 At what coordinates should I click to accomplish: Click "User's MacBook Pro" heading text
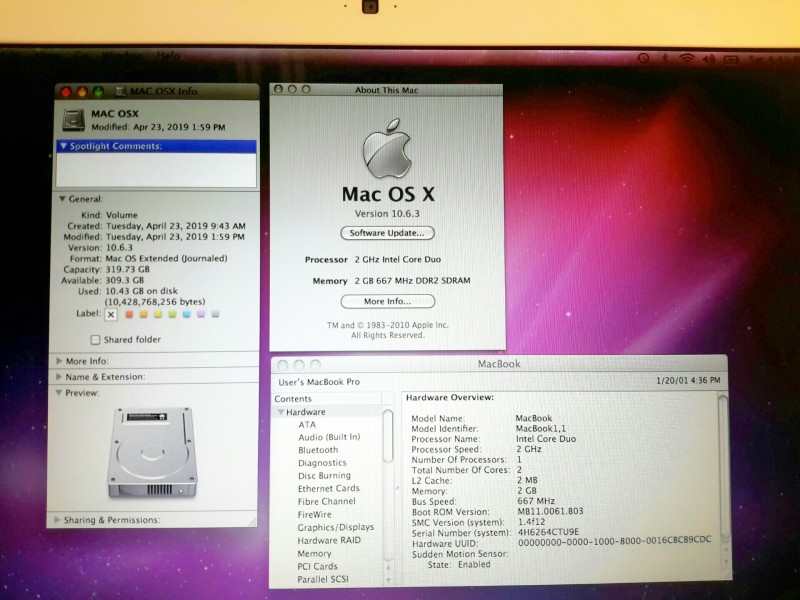(319, 382)
